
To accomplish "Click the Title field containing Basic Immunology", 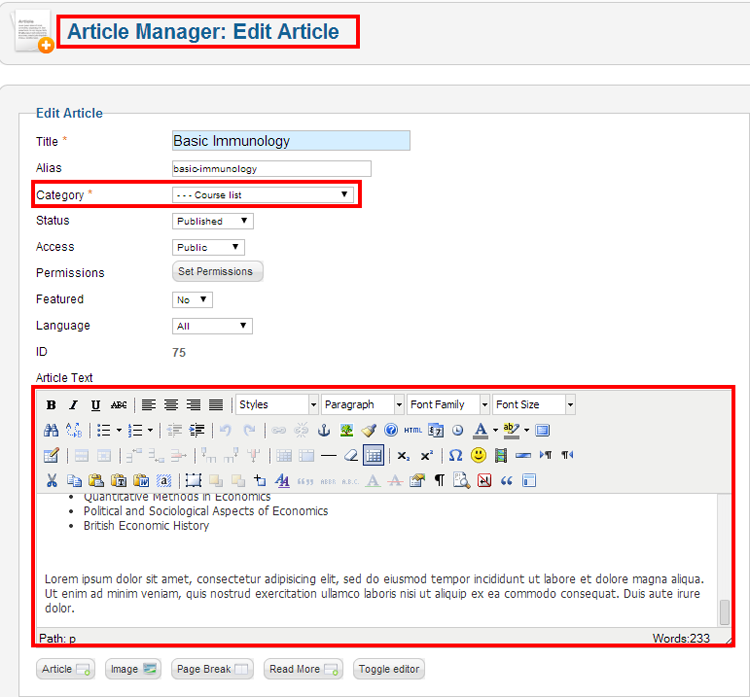I will click(290, 141).
